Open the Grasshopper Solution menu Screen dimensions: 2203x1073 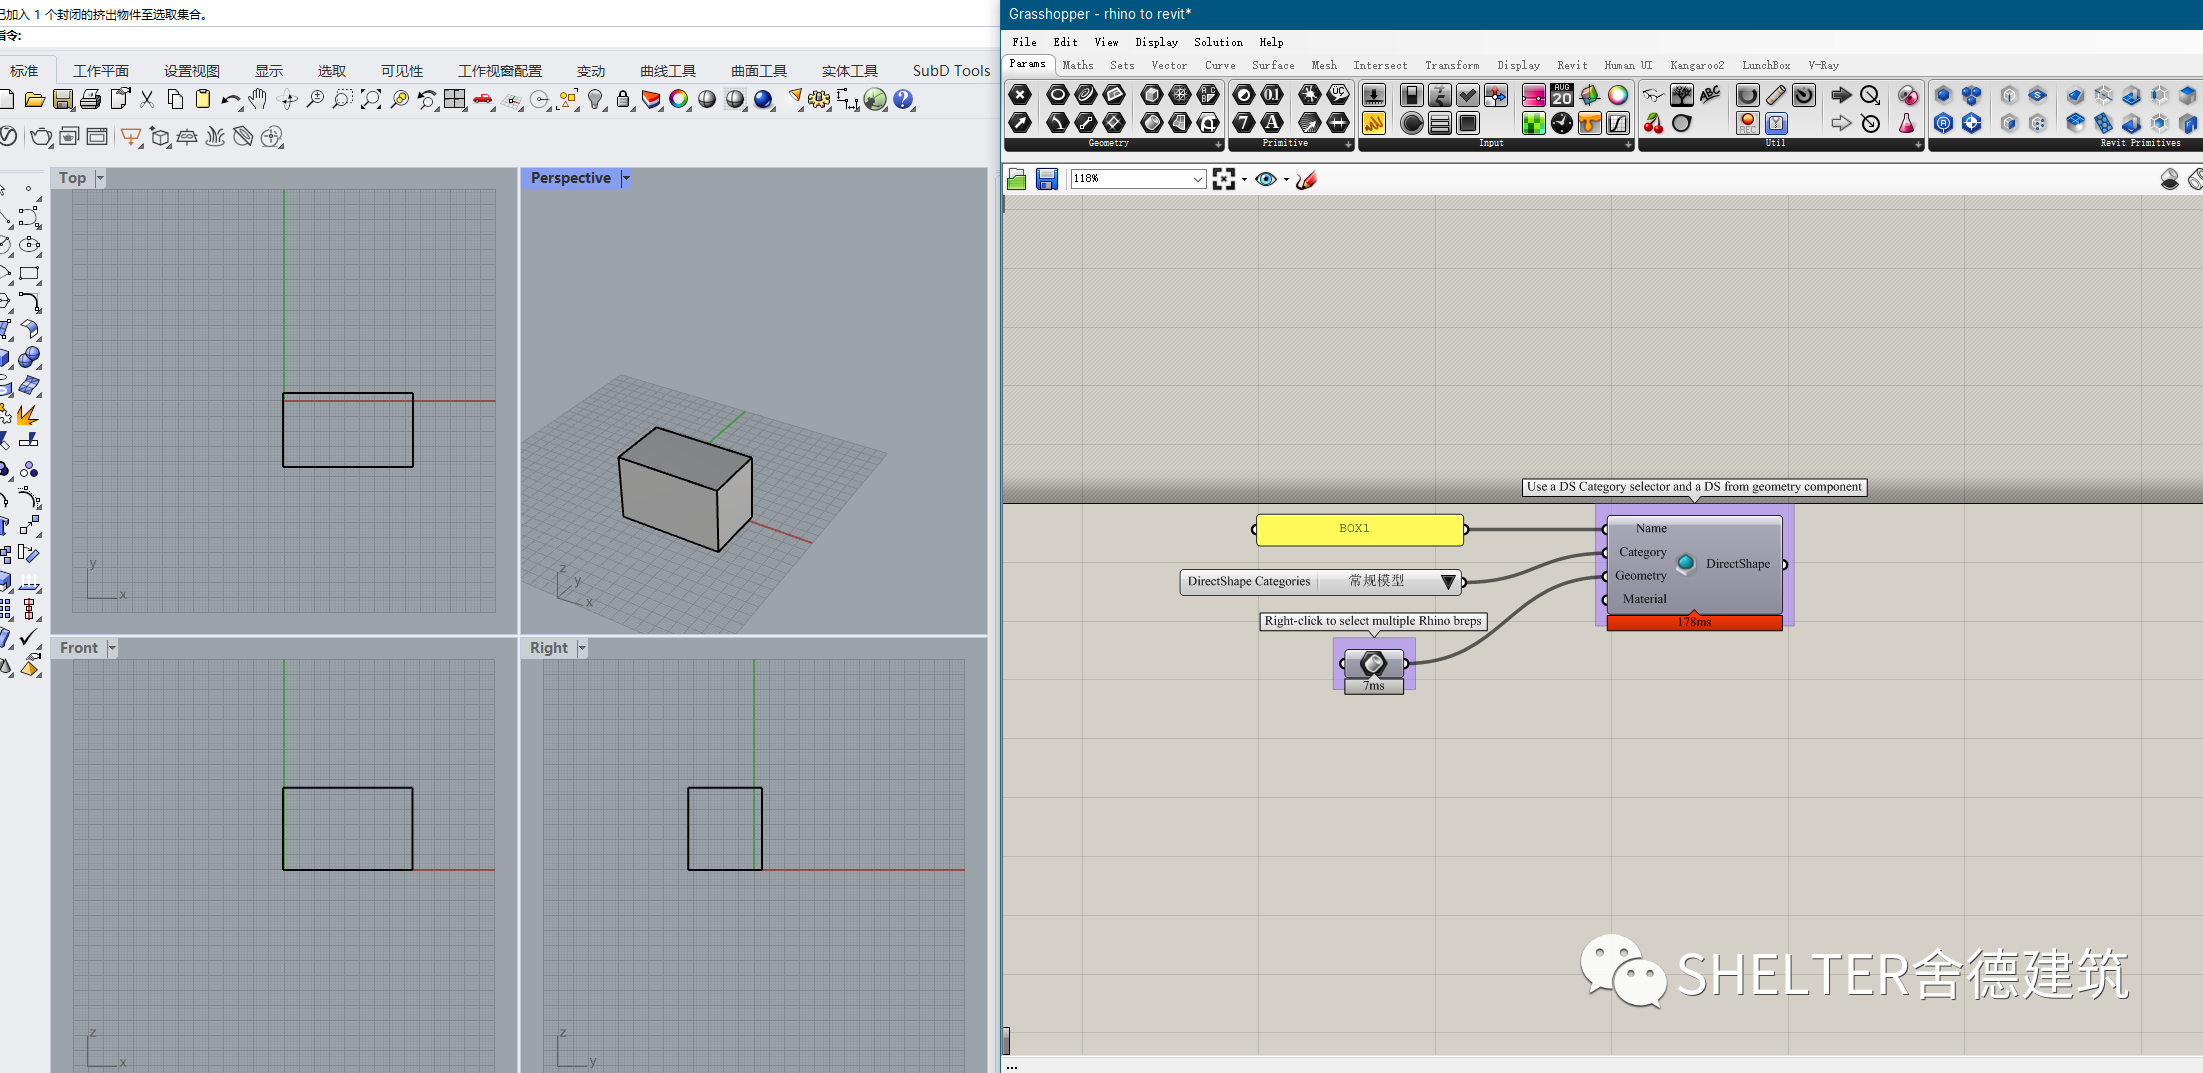click(1218, 42)
